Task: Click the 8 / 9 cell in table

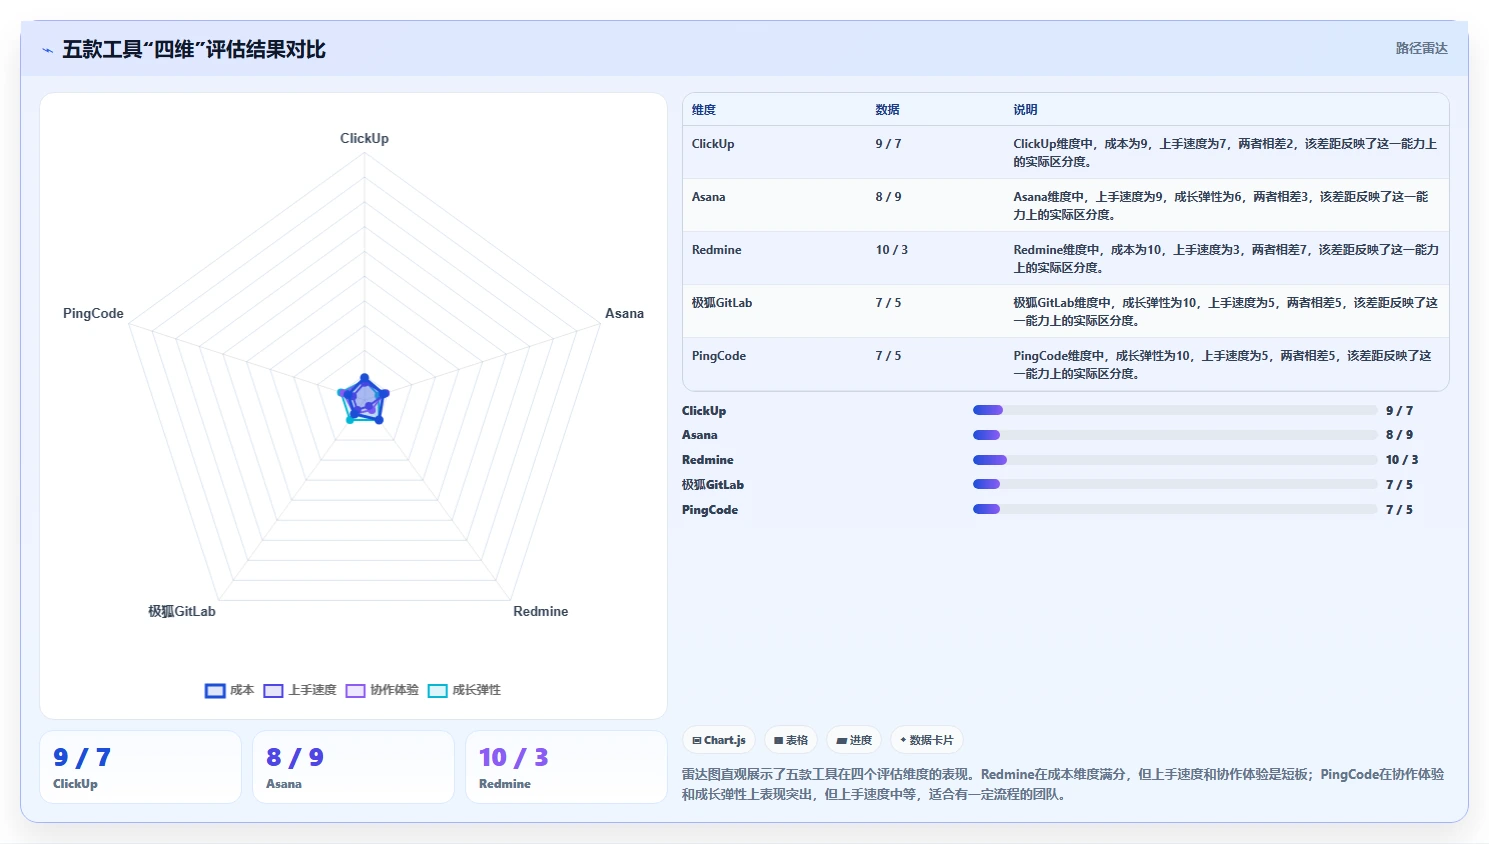Action: 888,197
